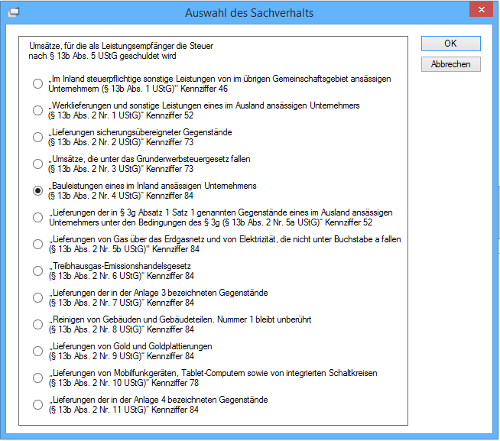The height and width of the screenshot is (441, 500).
Task: Click label 'Reinigen von Gebäuden und Gebäudeteilen'
Action: 133,320
